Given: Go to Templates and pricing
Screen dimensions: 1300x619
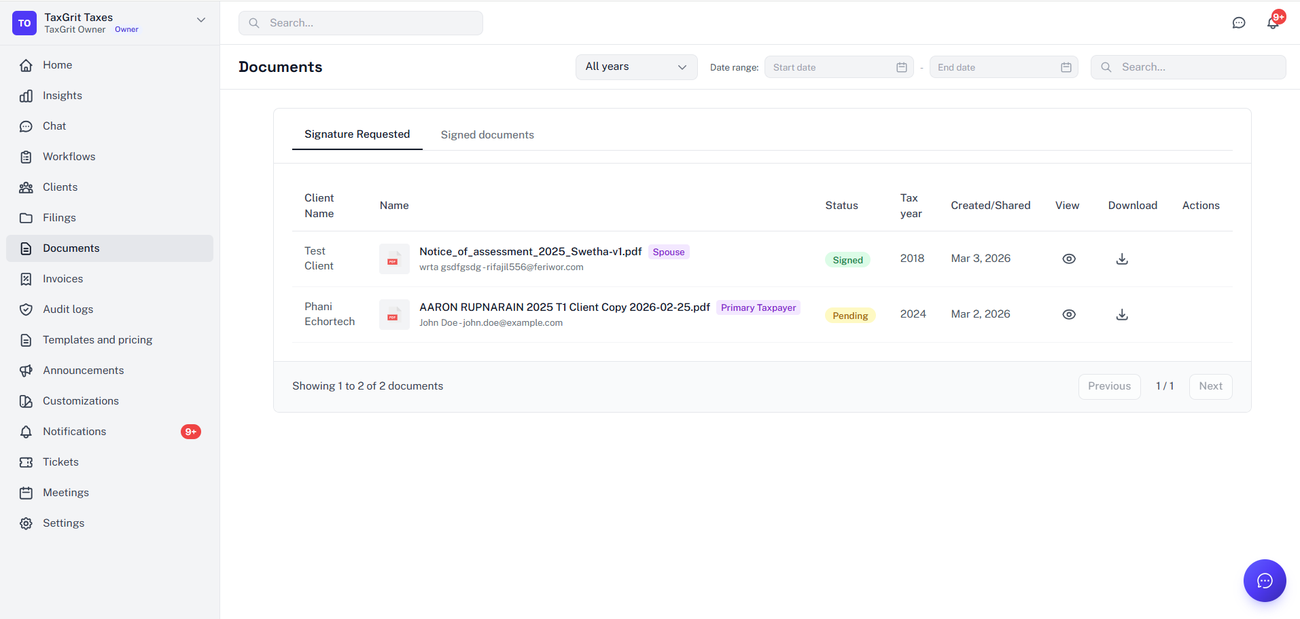Looking at the screenshot, I should click(x=109, y=340).
